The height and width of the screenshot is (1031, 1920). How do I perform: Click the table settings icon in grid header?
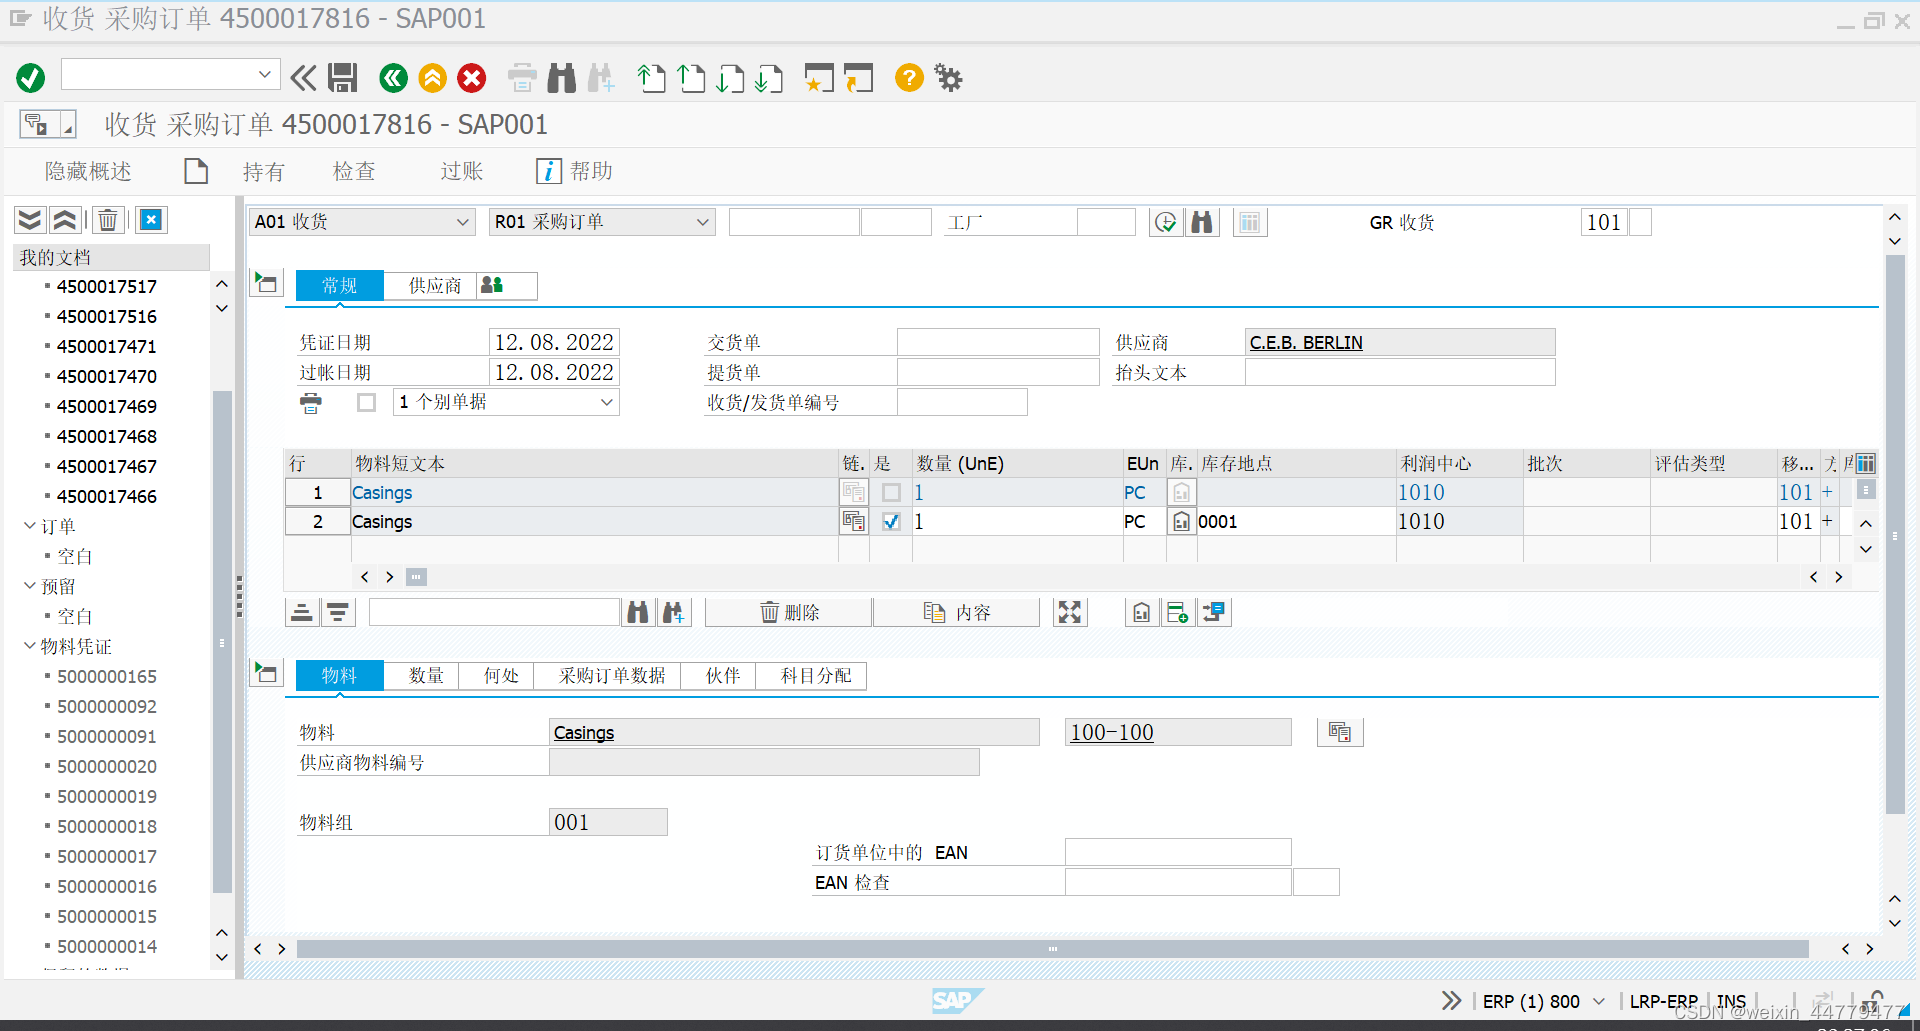tap(1866, 463)
